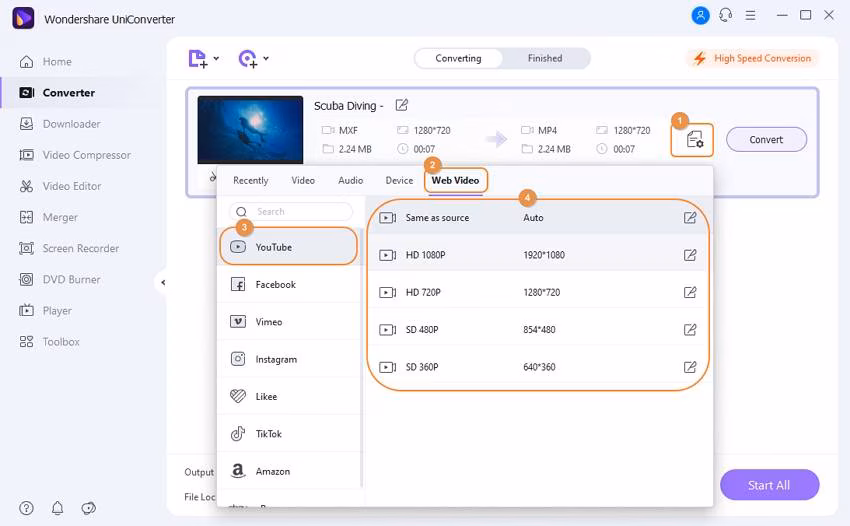
Task: Switch to the Finished tab
Action: (x=545, y=59)
